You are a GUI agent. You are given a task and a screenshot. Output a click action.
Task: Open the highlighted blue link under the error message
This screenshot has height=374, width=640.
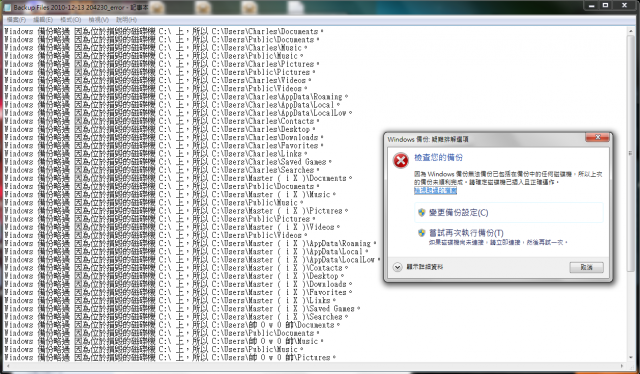click(x=436, y=191)
